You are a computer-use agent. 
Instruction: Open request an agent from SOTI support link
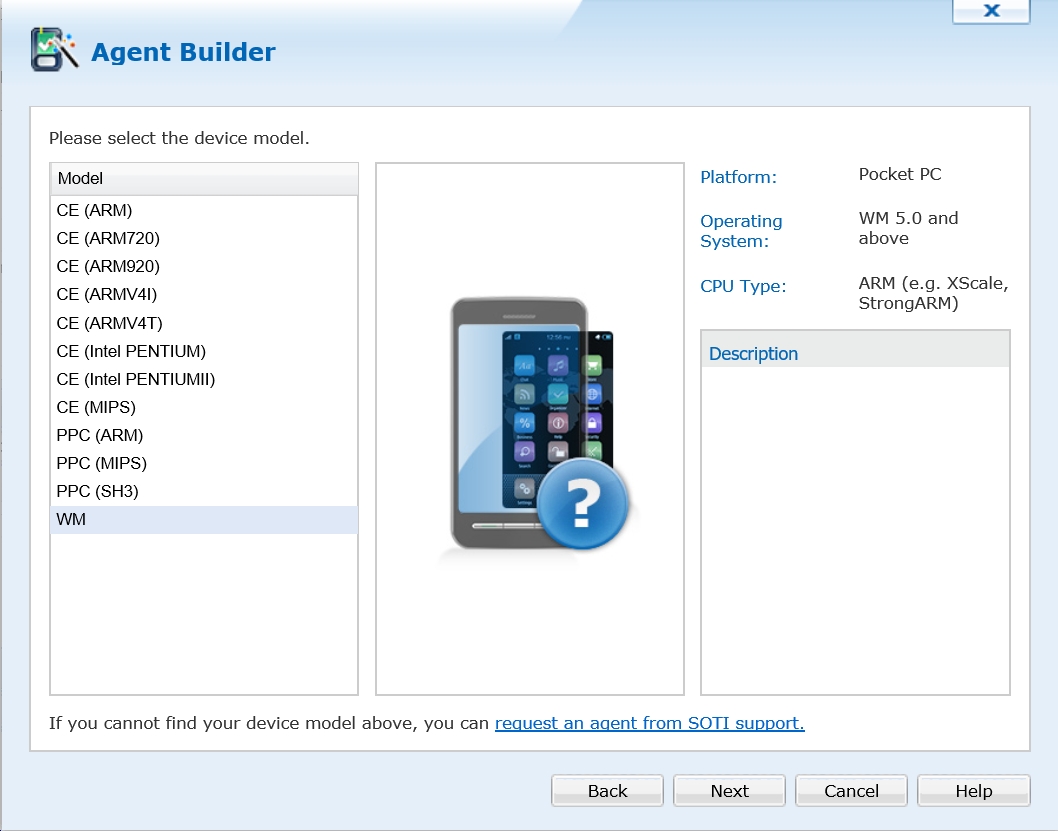(649, 723)
